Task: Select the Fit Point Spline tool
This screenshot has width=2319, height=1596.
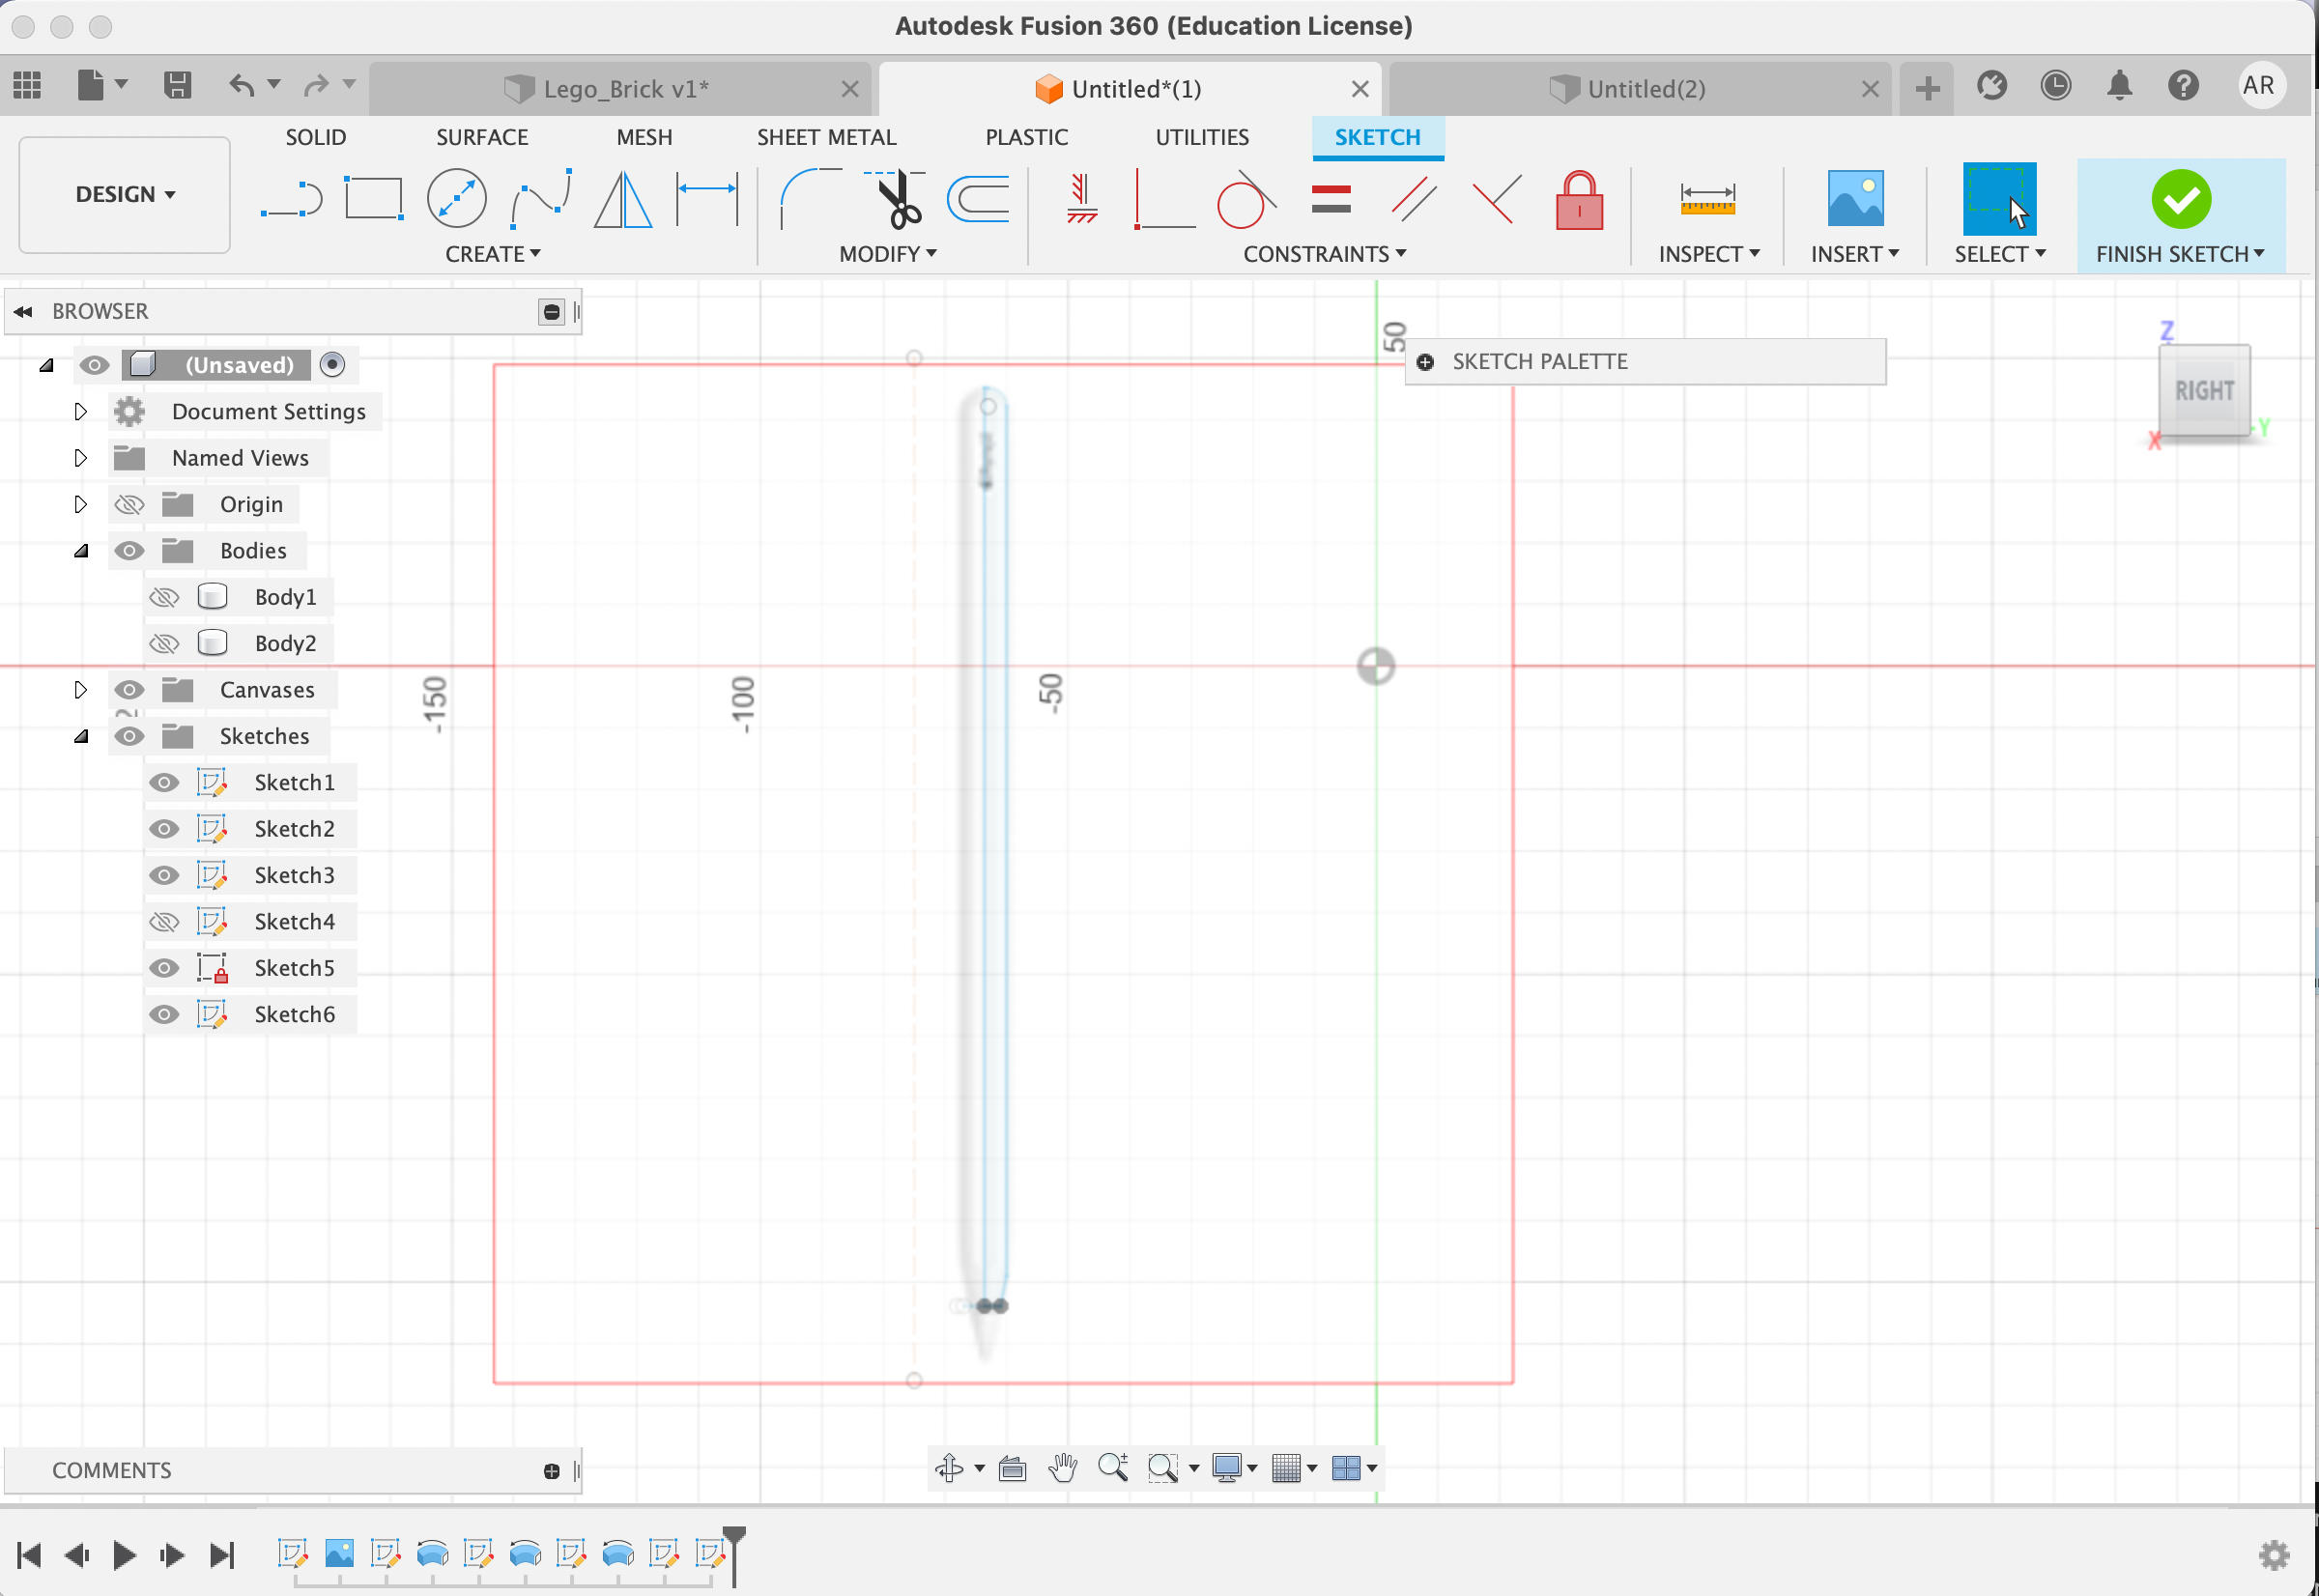Action: [x=541, y=198]
